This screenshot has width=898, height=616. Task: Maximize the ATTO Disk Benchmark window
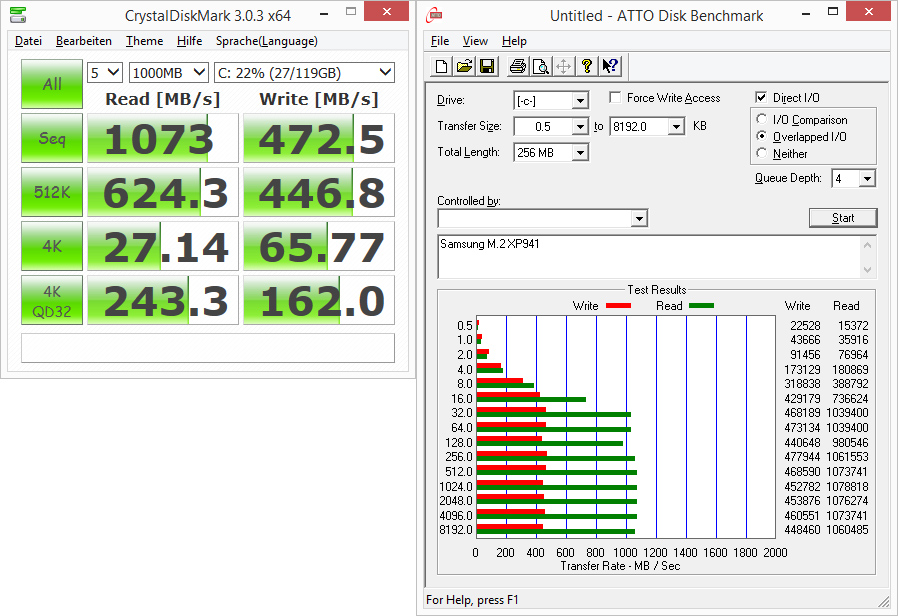tap(833, 11)
